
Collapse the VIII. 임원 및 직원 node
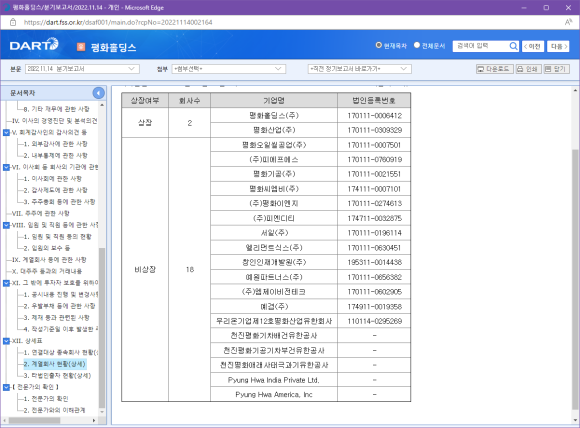click(6, 225)
